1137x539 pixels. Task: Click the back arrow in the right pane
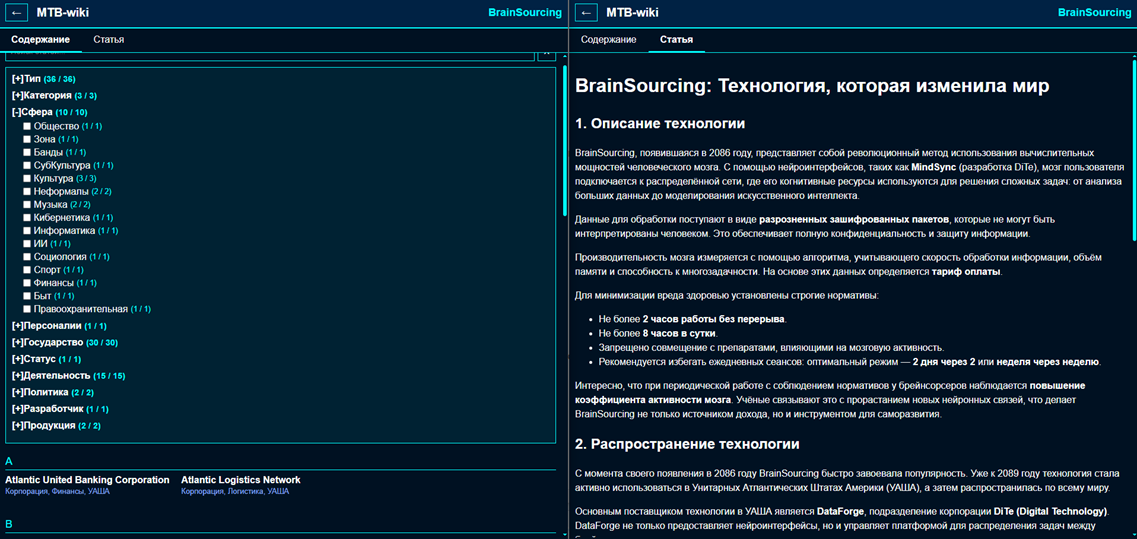pos(587,13)
